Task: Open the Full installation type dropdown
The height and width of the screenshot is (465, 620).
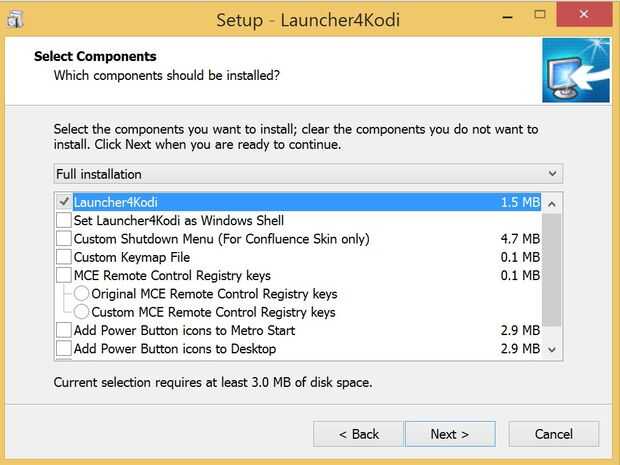Action: [309, 174]
